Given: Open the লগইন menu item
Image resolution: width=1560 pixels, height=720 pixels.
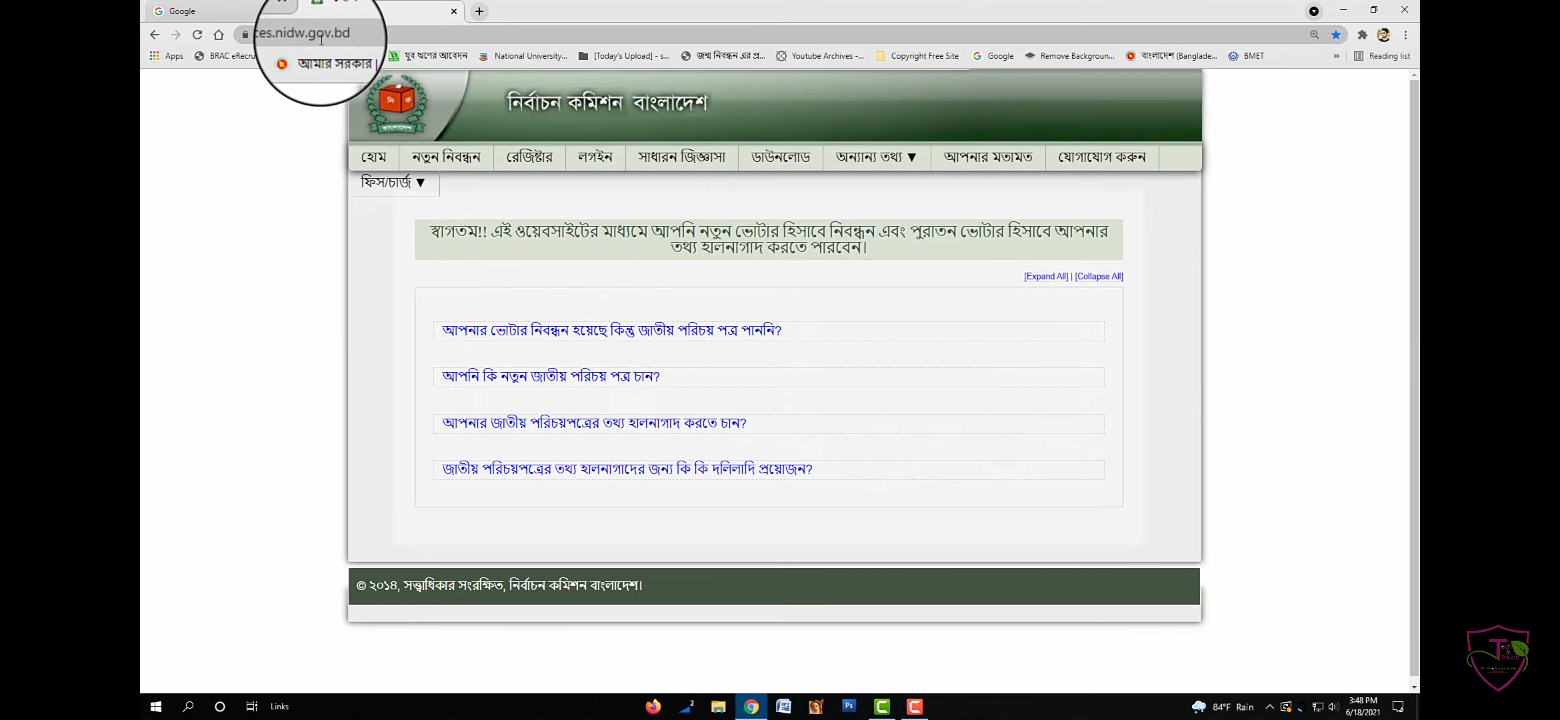Looking at the screenshot, I should coord(595,157).
